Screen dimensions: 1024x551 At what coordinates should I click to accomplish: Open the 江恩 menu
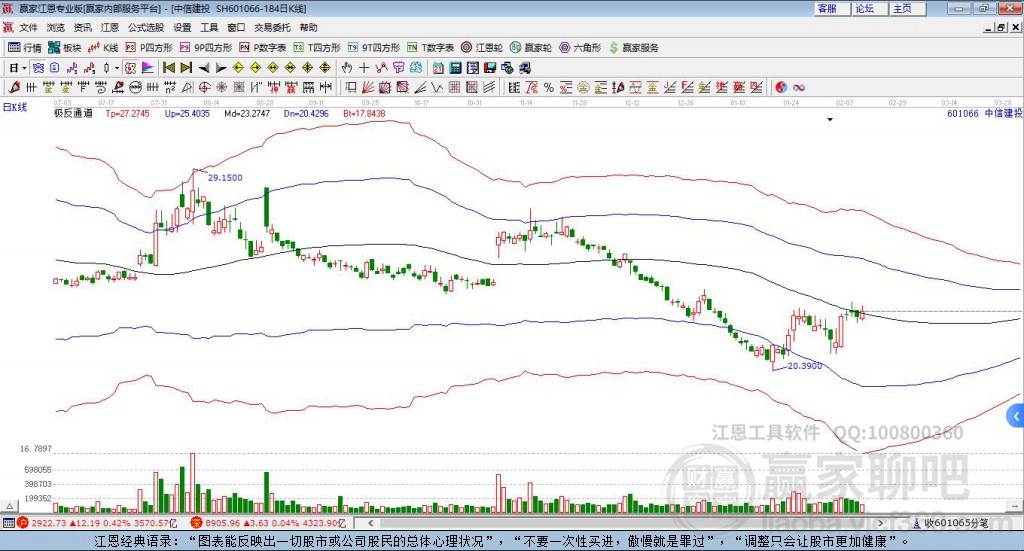(110, 27)
